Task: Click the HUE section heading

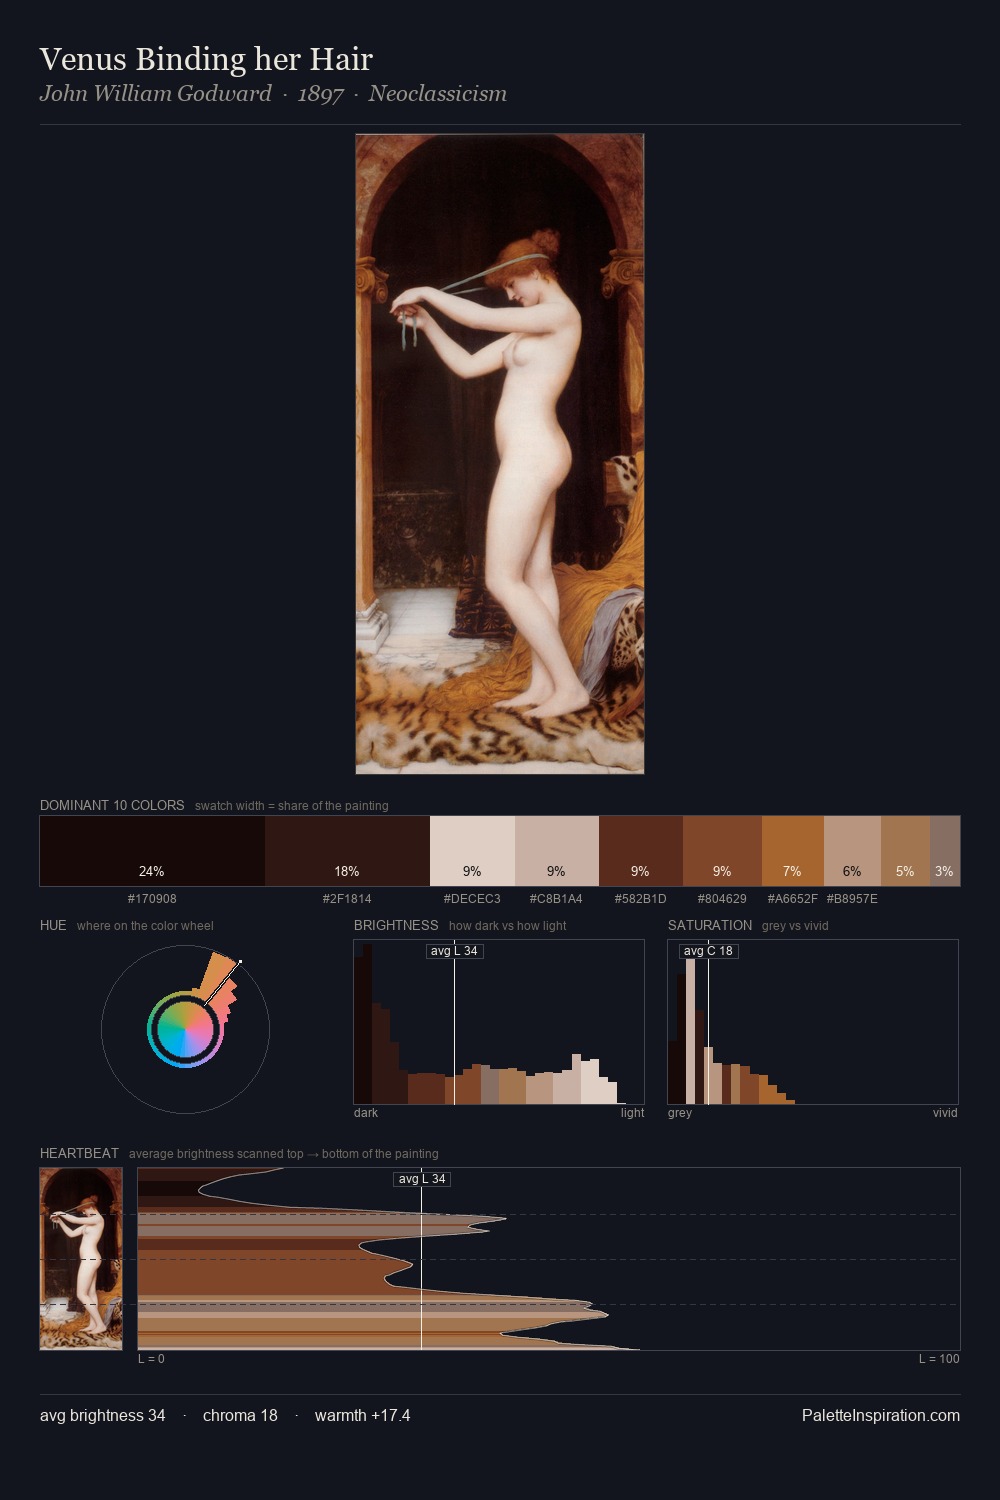Action: pos(53,925)
